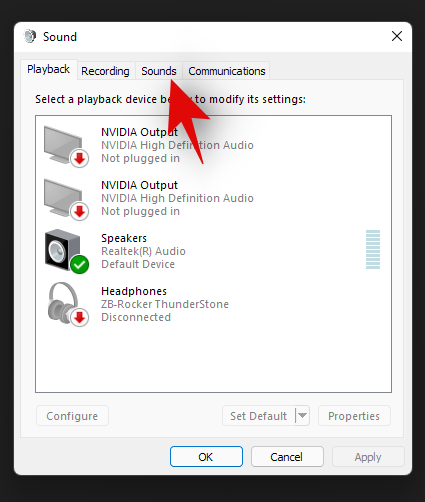
Task: Open the Sounds tab
Action: point(159,71)
